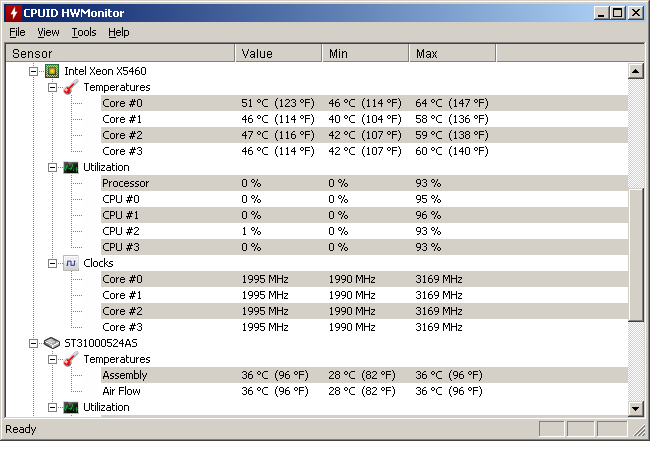Click the Value column header
658x450 pixels.
click(279, 53)
